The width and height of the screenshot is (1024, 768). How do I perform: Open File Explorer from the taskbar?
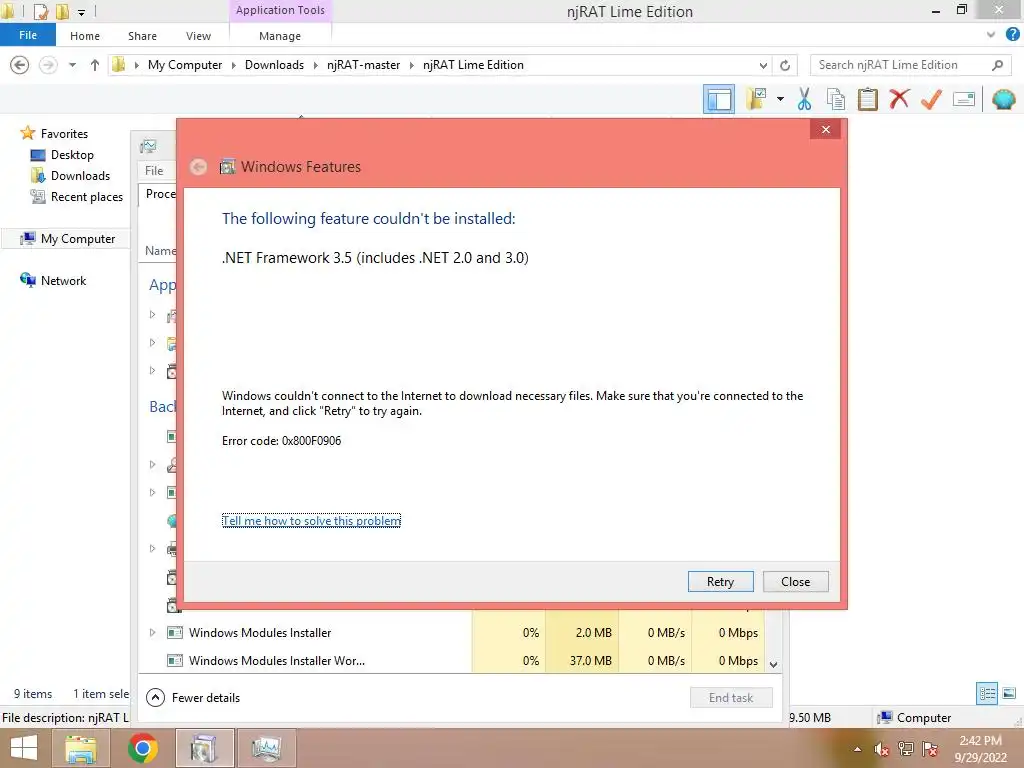[80, 748]
